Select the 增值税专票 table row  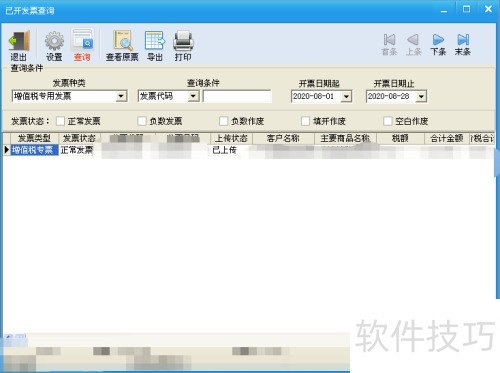tap(248, 150)
